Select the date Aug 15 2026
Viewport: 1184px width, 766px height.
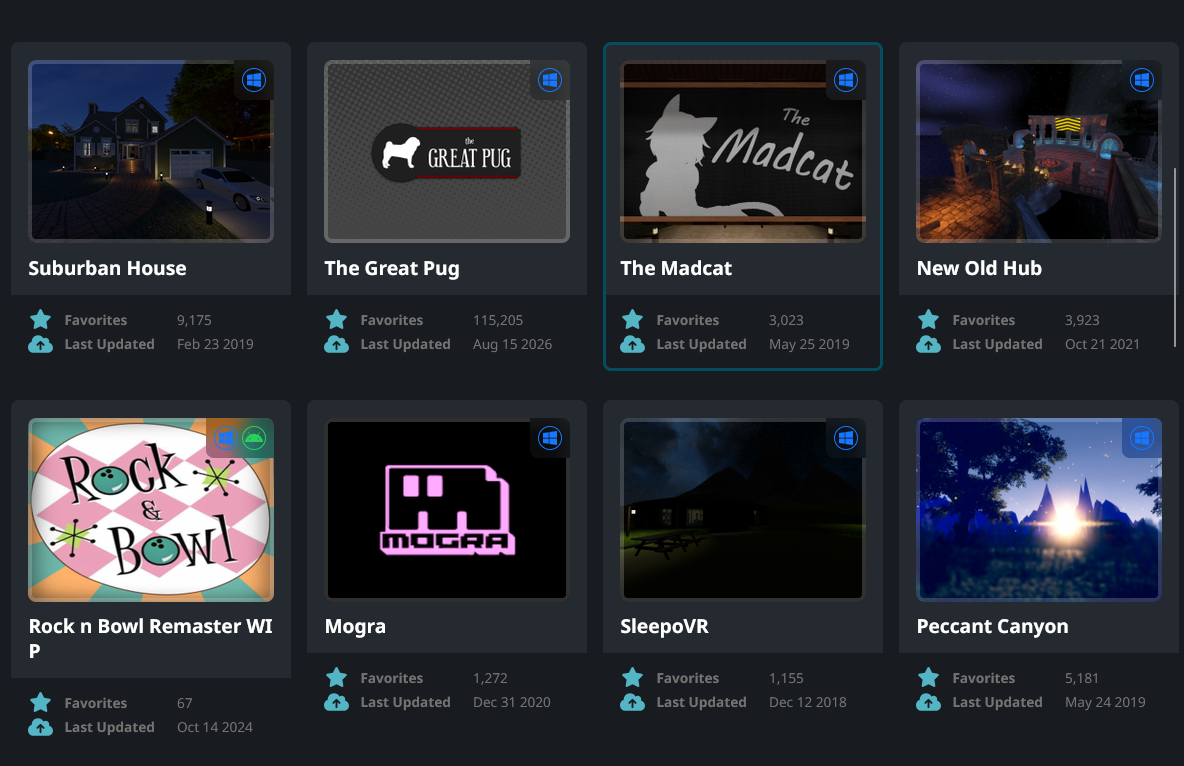point(513,344)
